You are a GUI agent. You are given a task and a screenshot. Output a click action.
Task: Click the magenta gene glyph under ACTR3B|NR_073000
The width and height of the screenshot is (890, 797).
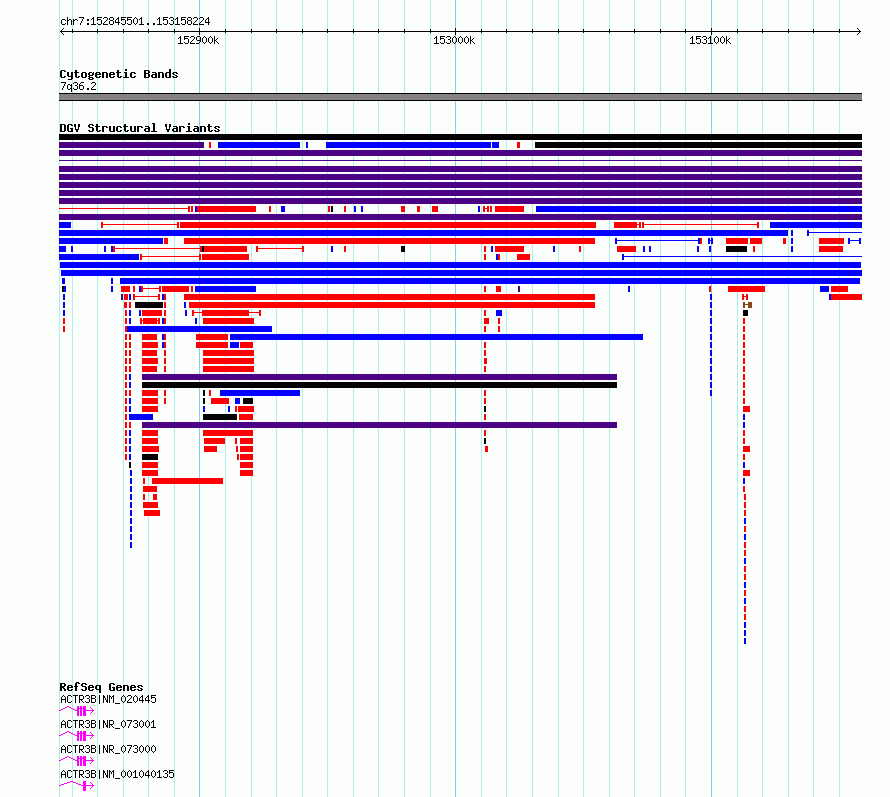click(77, 761)
